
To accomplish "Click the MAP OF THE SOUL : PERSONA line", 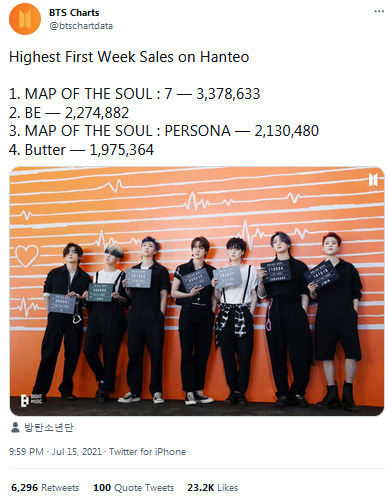I will pyautogui.click(x=164, y=131).
